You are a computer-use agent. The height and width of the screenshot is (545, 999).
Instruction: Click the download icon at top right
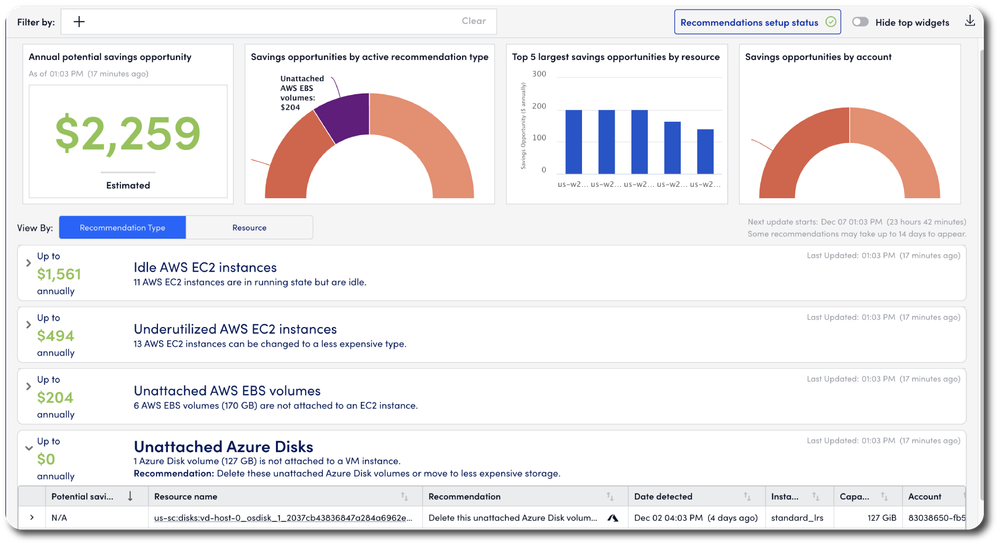click(x=969, y=21)
